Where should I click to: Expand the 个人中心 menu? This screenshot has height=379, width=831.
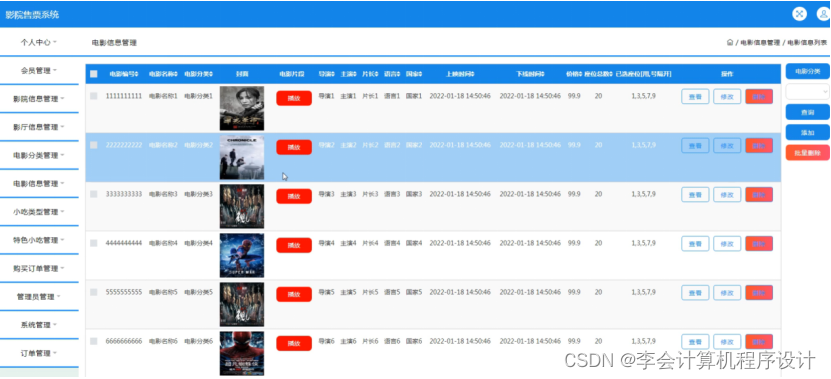(x=39, y=42)
